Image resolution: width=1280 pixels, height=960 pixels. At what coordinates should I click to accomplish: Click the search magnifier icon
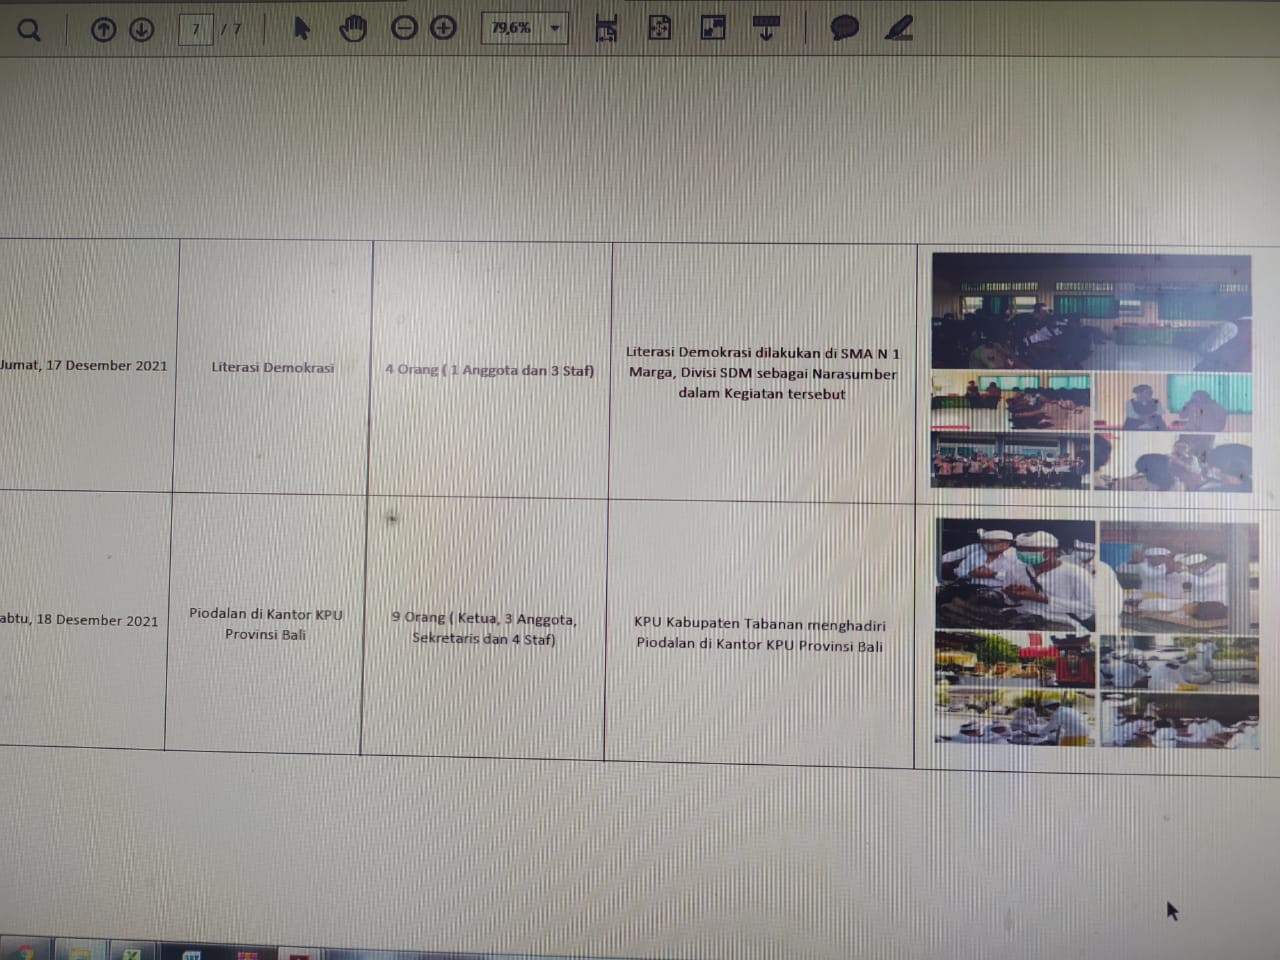[29, 30]
